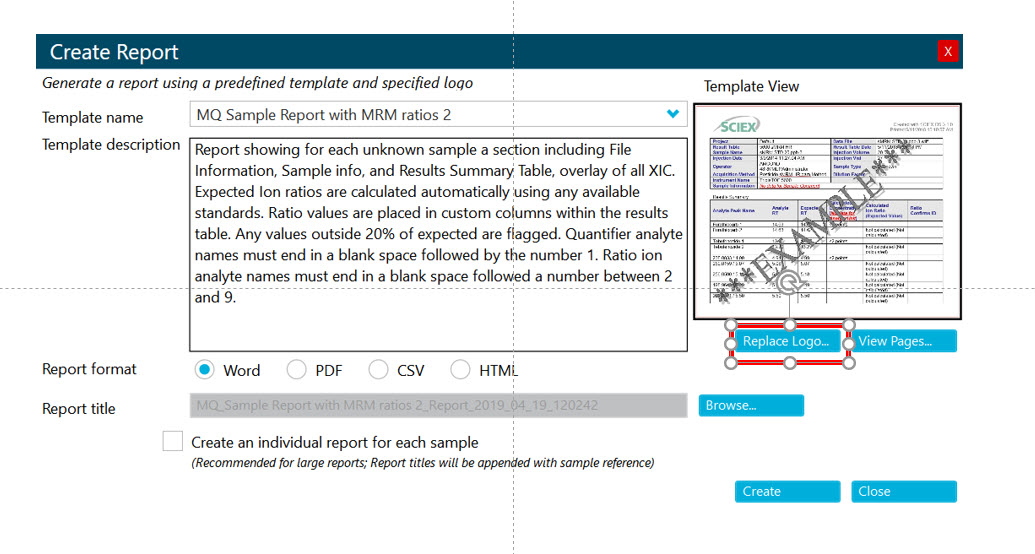The height and width of the screenshot is (554, 1035).
Task: Click the 'Create Report' dialog title
Action: [114, 52]
